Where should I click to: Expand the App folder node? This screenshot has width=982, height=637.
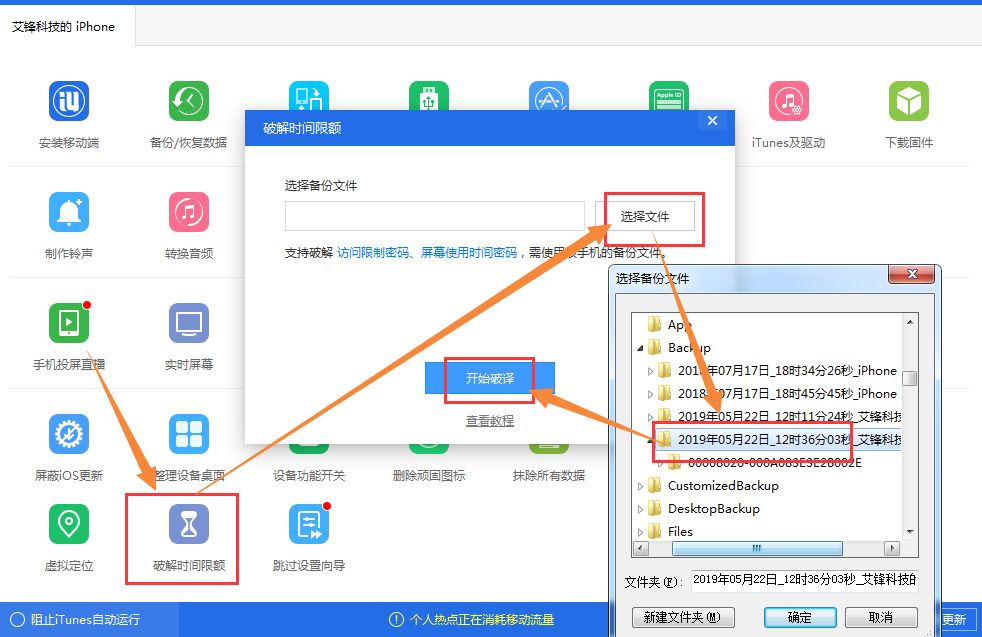tap(643, 324)
